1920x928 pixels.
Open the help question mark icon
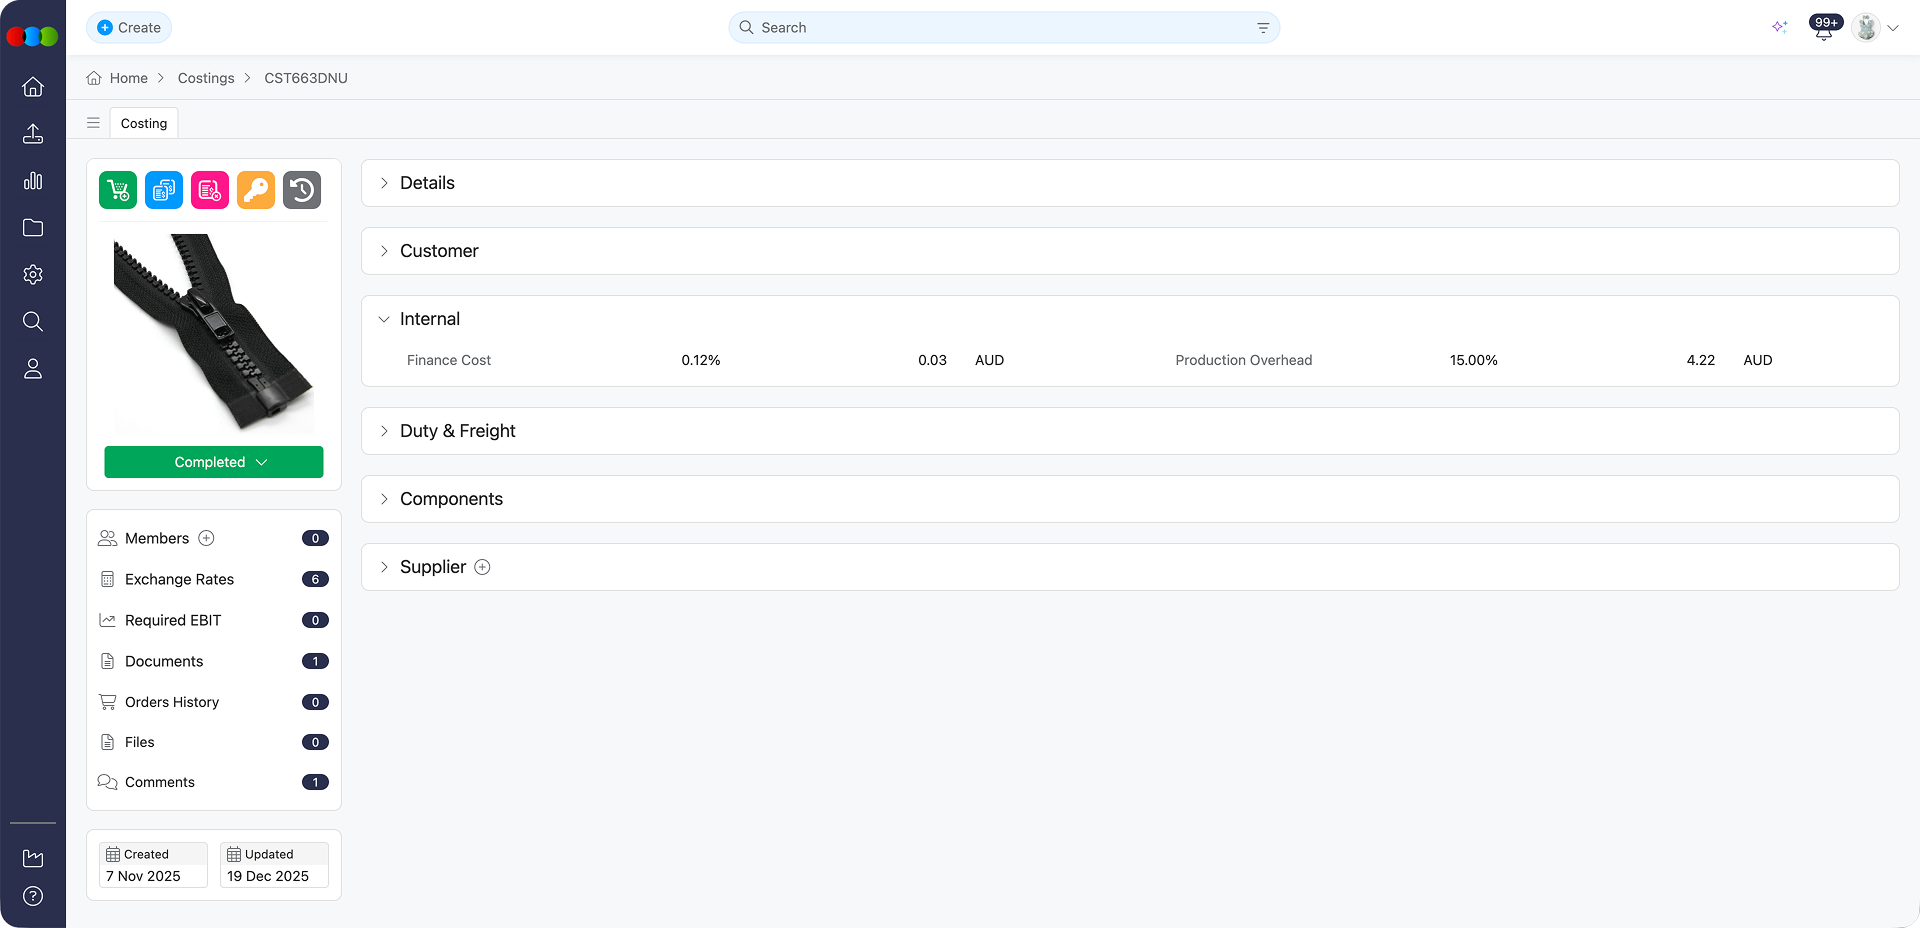(33, 896)
